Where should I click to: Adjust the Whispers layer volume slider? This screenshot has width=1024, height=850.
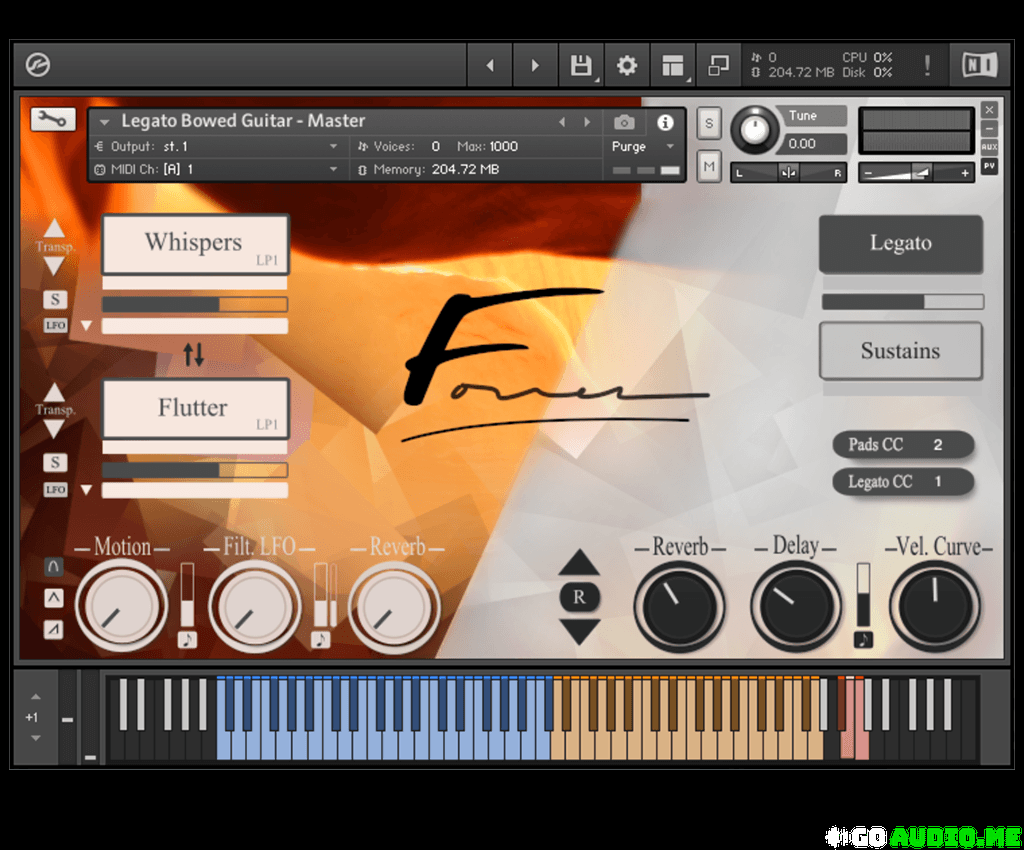(x=194, y=304)
